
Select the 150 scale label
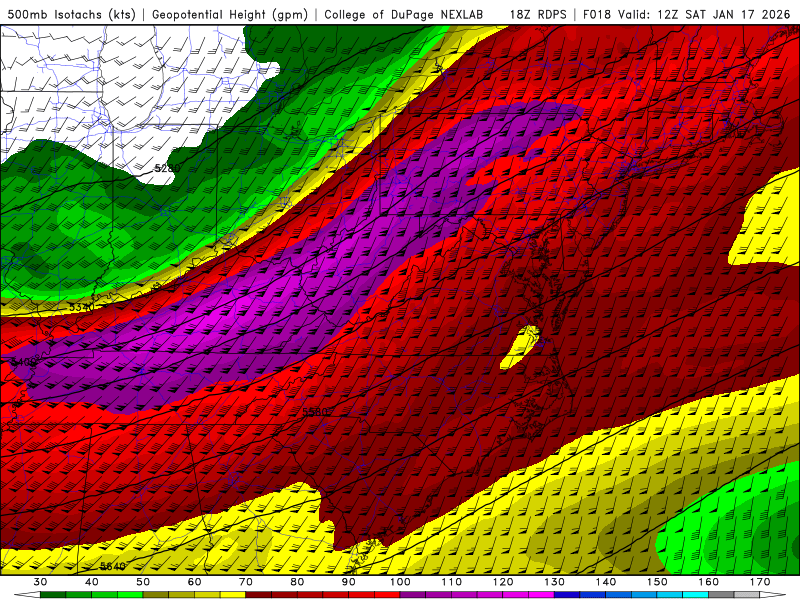coord(658,582)
